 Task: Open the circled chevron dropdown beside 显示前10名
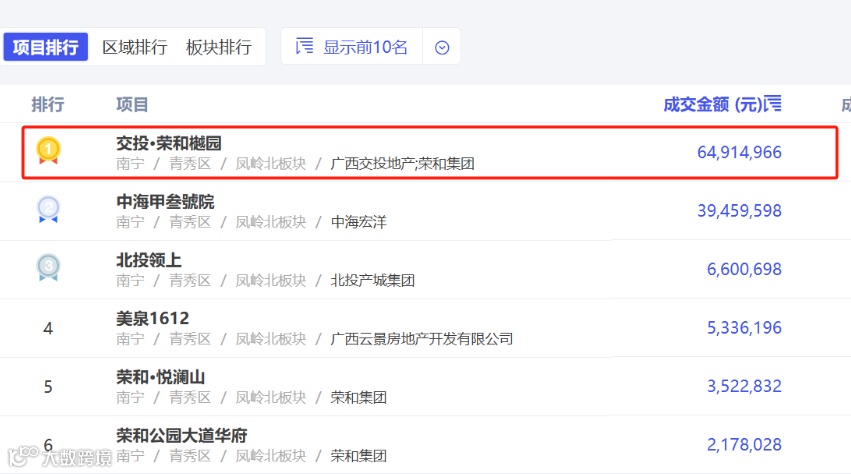click(x=442, y=47)
